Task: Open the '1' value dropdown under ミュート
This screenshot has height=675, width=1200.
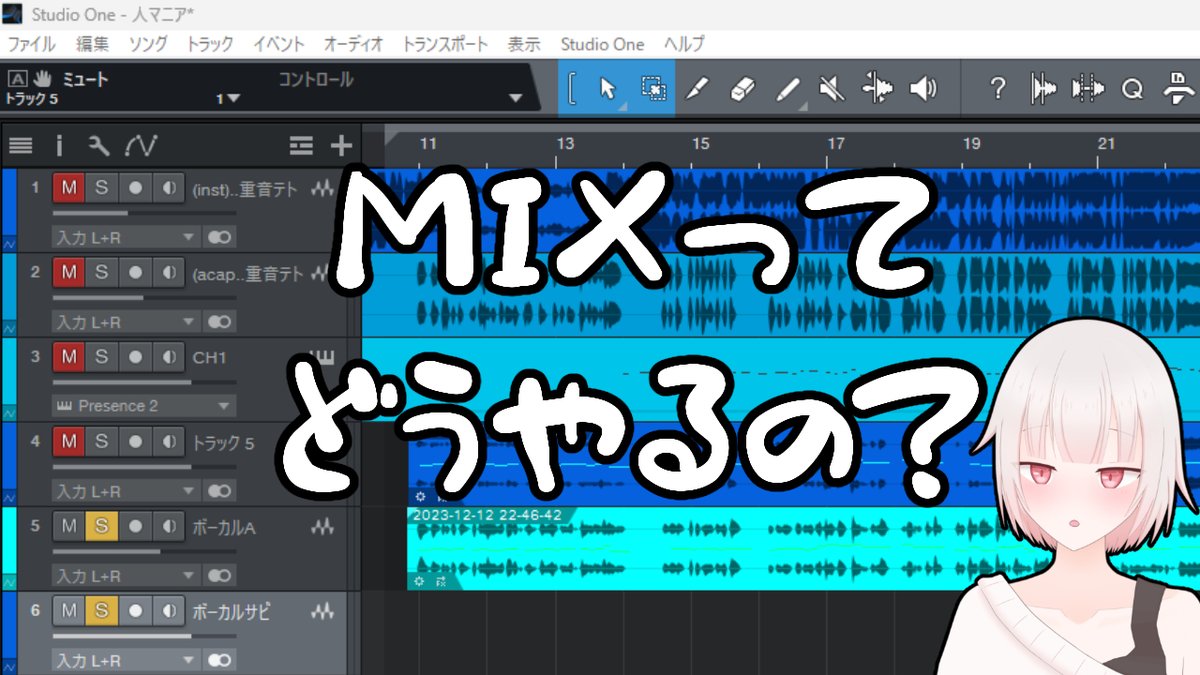Action: click(229, 98)
